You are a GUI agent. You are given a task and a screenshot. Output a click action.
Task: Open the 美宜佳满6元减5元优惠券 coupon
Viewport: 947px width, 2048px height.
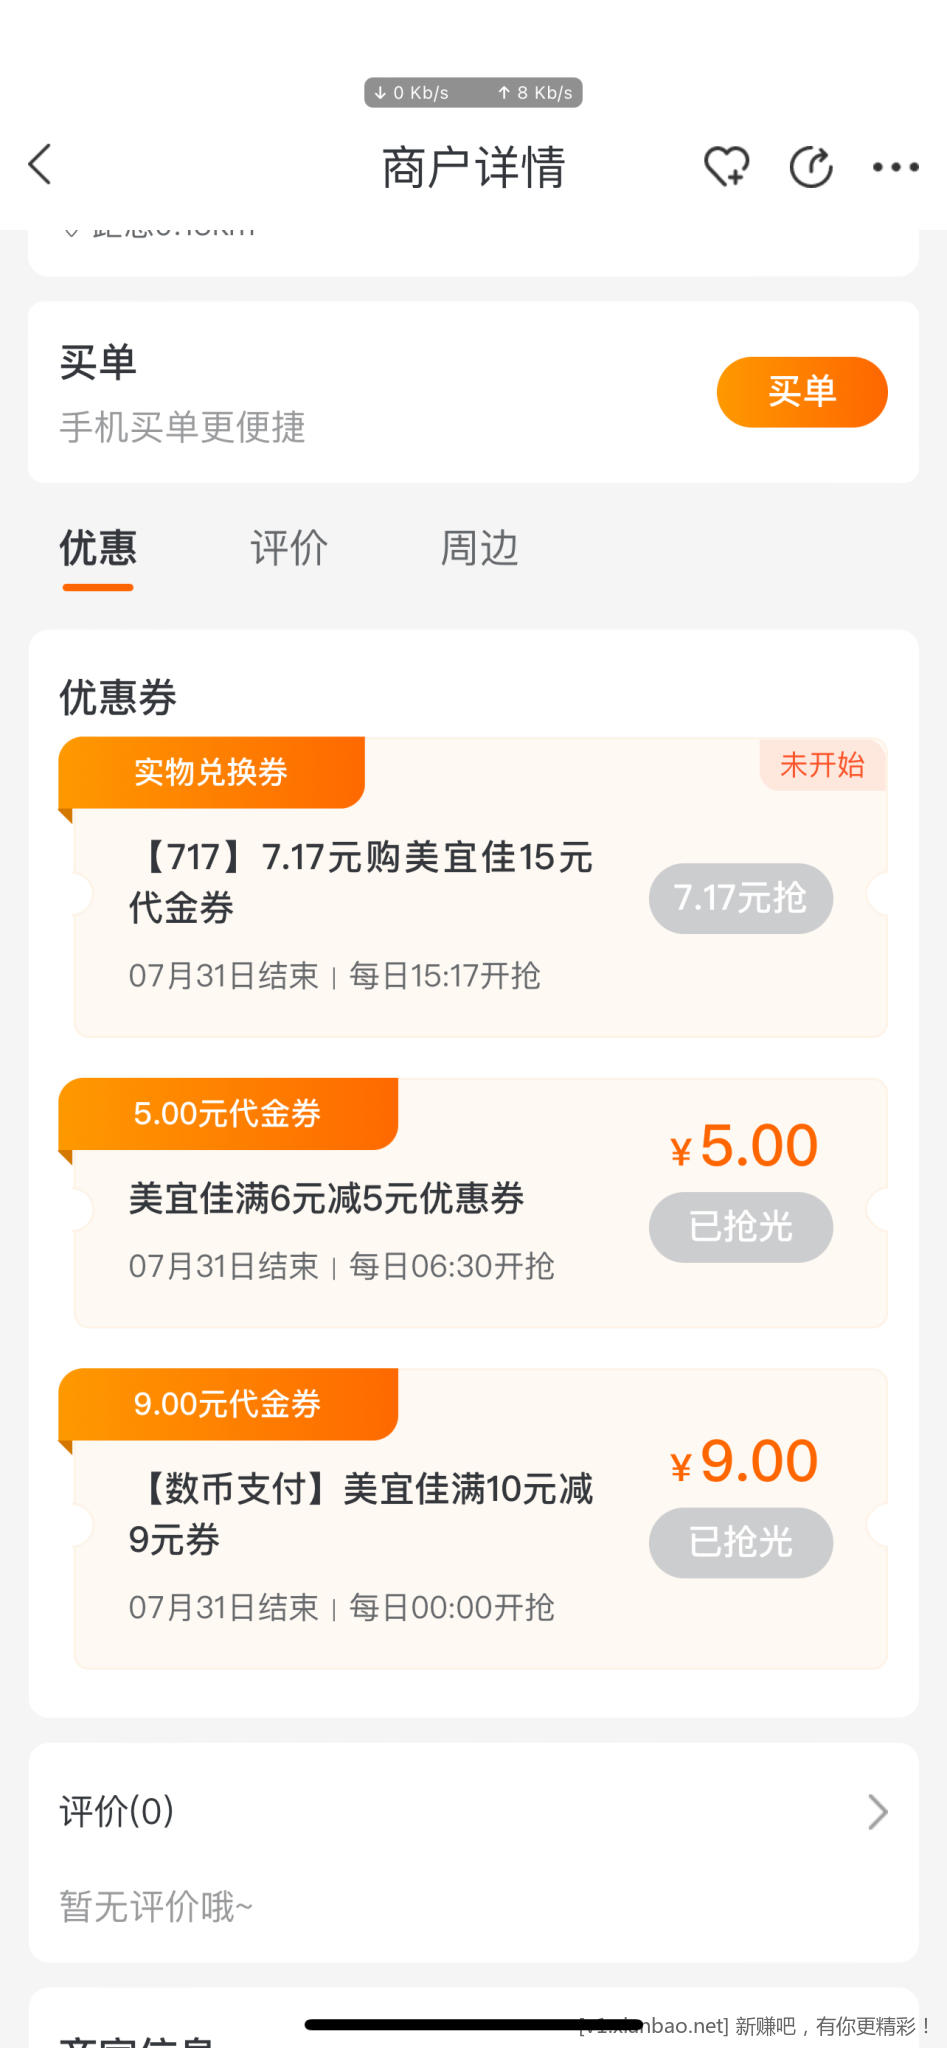(x=327, y=1198)
